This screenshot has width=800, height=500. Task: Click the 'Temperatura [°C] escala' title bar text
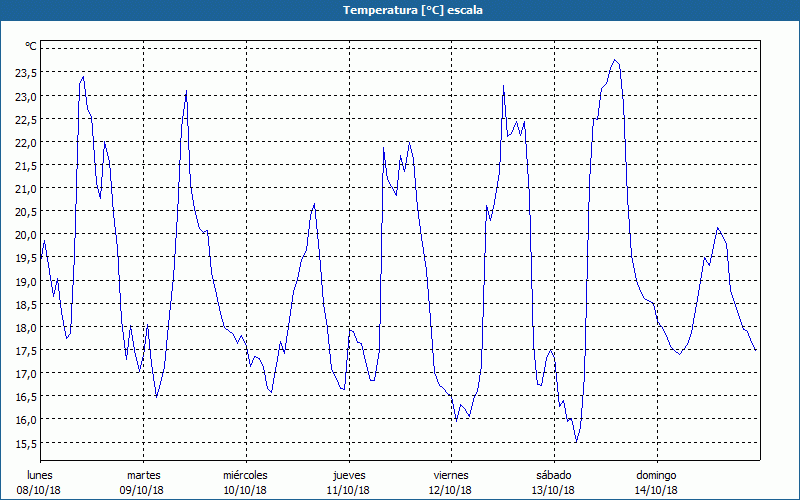pos(412,10)
